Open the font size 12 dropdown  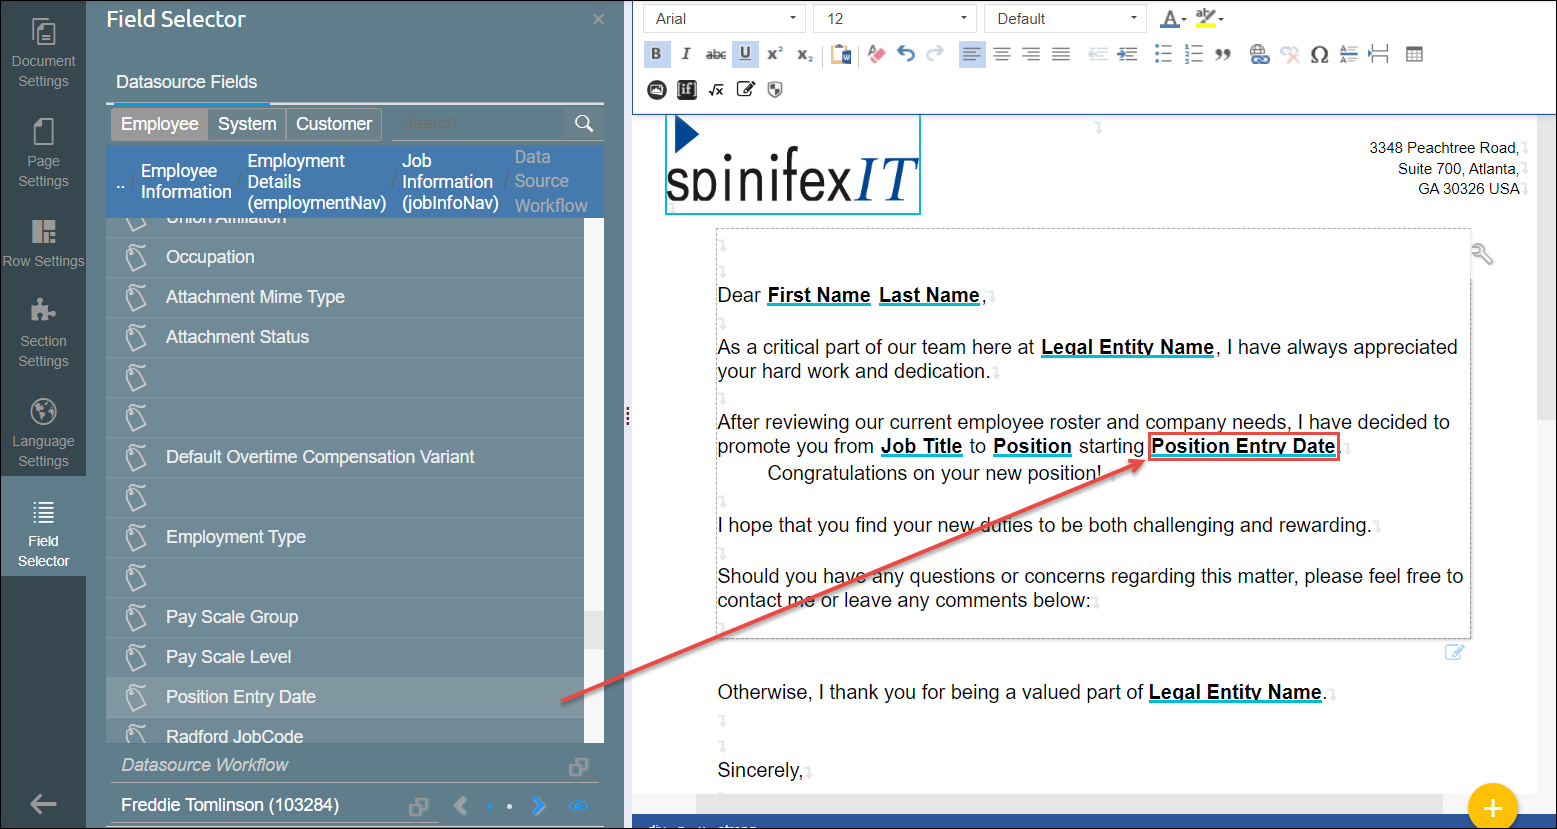(895, 19)
